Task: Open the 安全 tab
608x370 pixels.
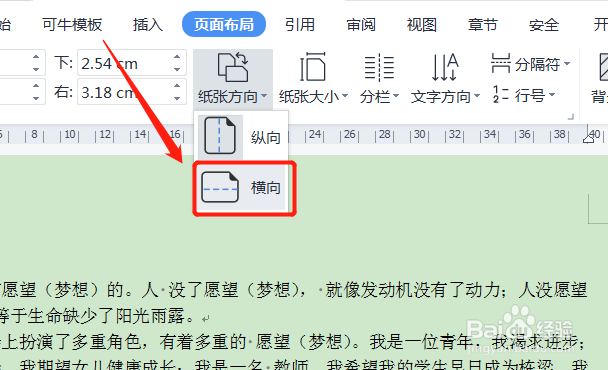Action: tap(544, 24)
